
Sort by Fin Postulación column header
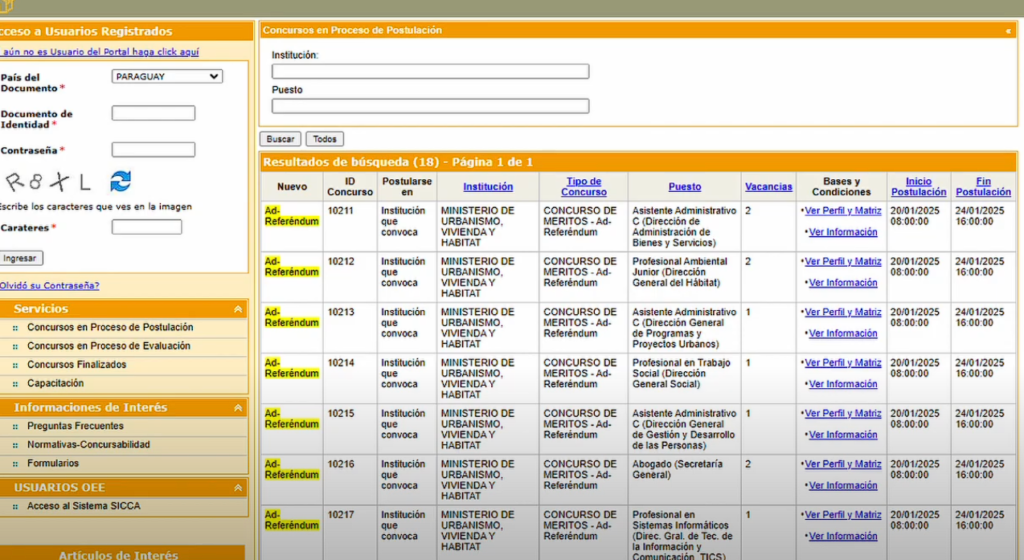pyautogui.click(x=984, y=187)
